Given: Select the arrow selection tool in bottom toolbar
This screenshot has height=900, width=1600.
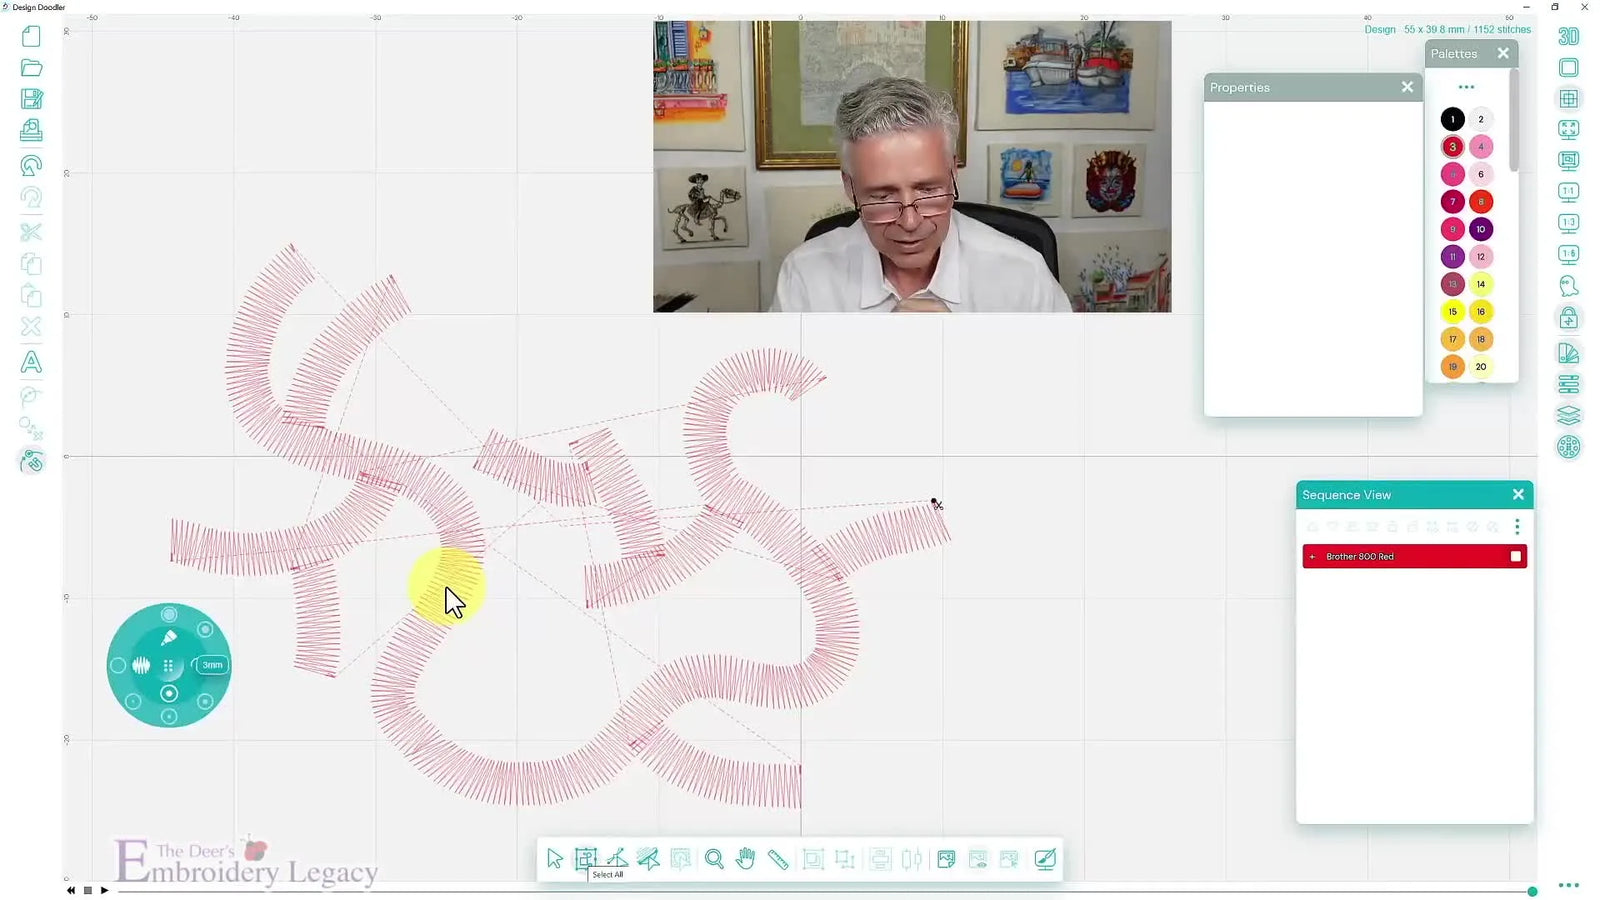Looking at the screenshot, I should pyautogui.click(x=556, y=858).
